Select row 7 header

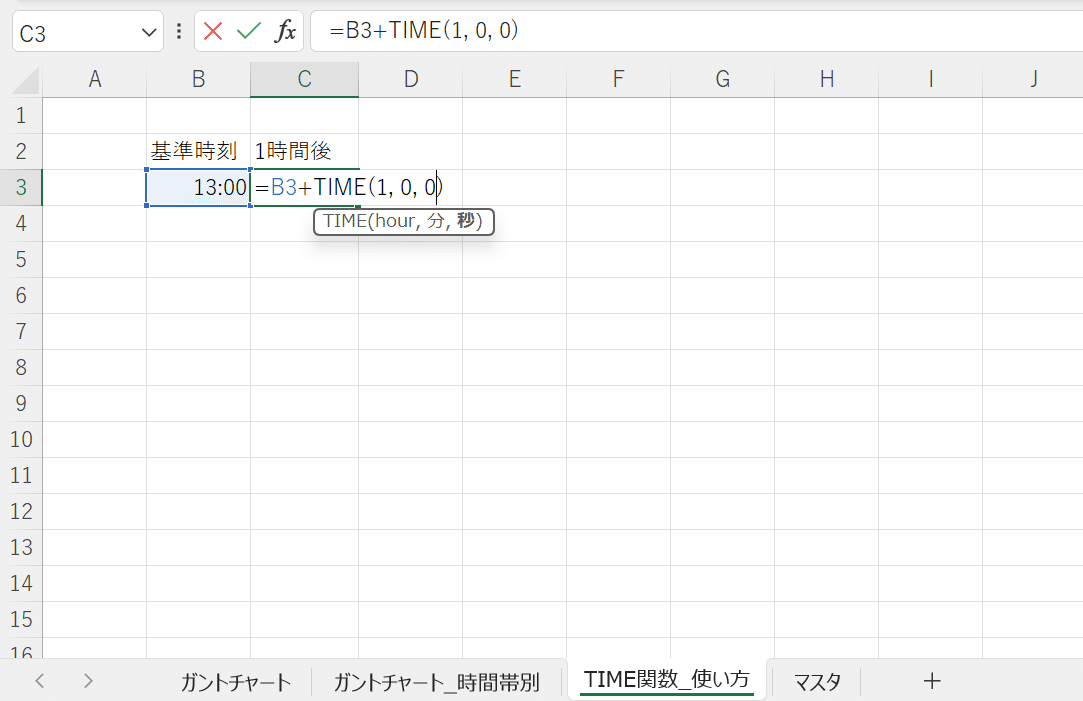(21, 332)
